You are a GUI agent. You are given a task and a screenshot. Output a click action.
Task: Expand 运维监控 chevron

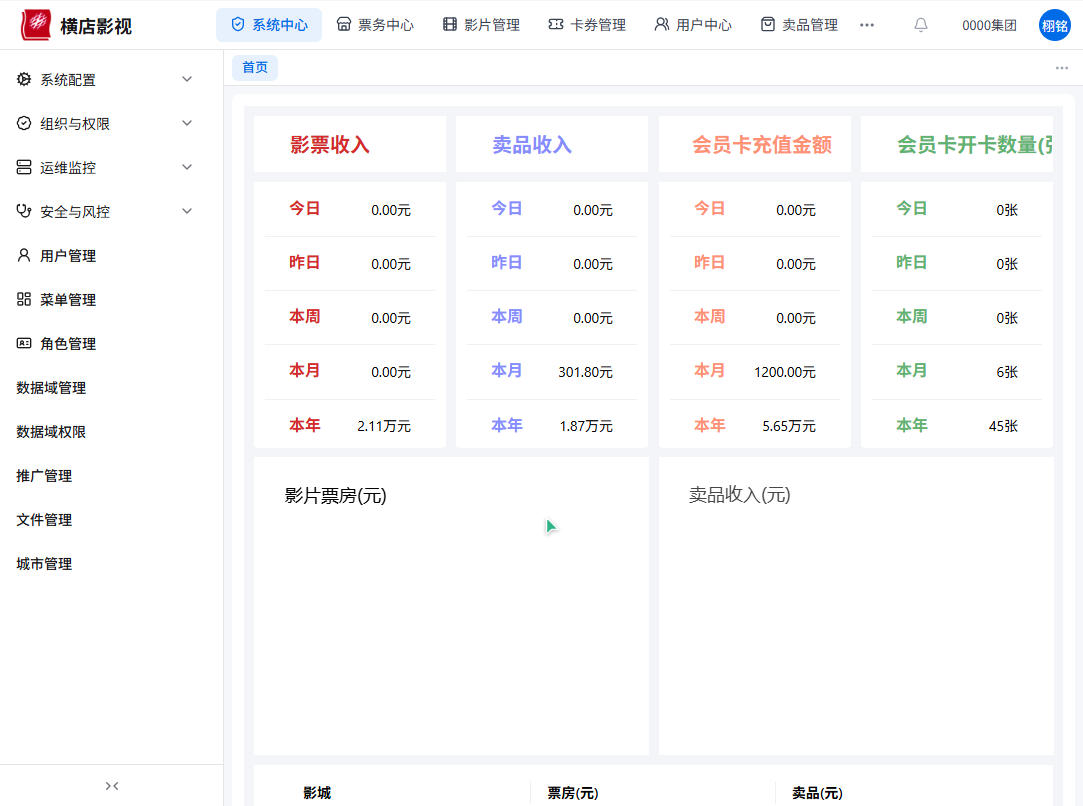click(x=187, y=167)
